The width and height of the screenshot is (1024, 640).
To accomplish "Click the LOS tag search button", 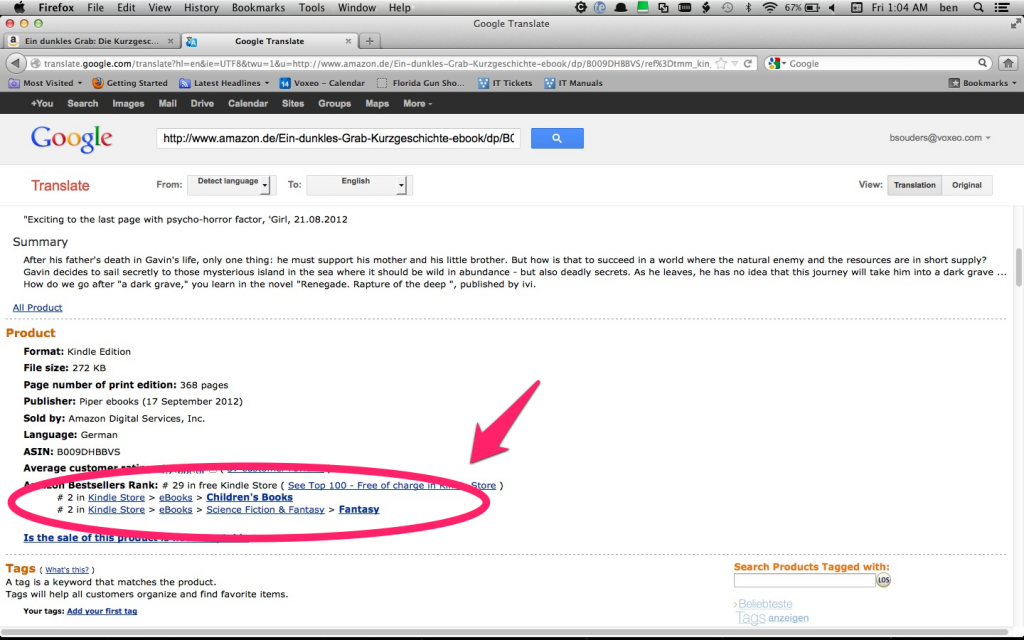I will pyautogui.click(x=884, y=580).
